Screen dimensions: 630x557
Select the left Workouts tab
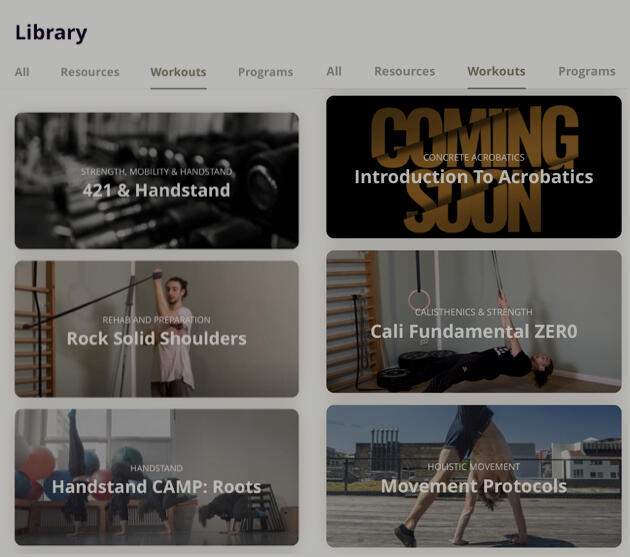pos(178,72)
